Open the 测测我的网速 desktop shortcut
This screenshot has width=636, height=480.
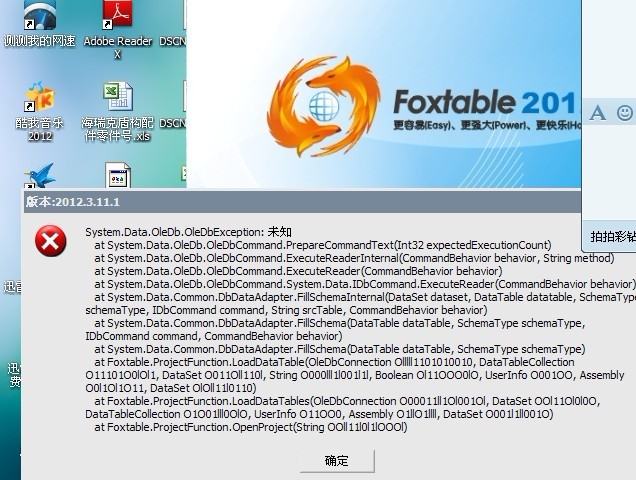(39, 24)
